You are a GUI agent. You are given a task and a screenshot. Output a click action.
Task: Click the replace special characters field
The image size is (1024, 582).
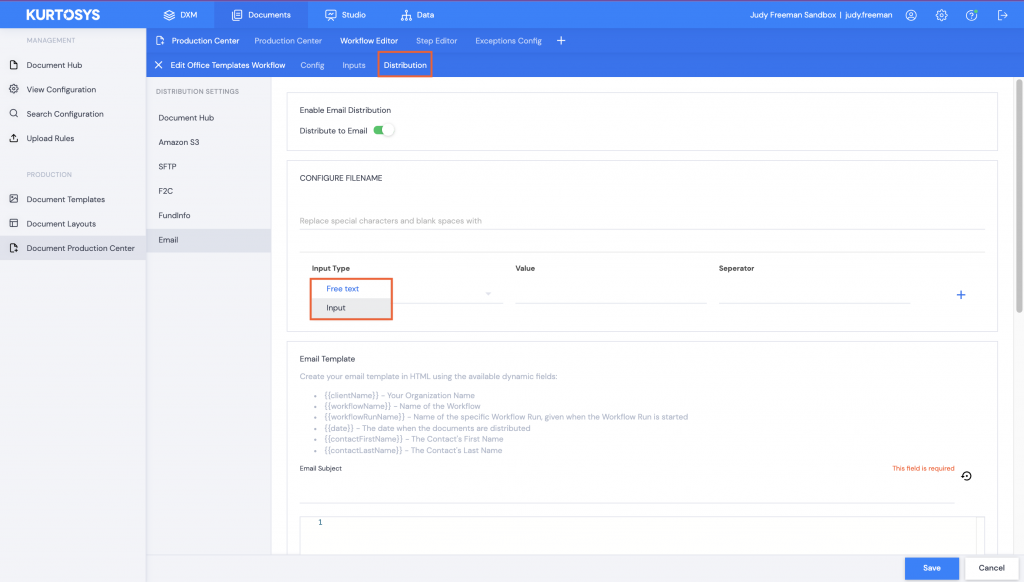tap(642, 221)
